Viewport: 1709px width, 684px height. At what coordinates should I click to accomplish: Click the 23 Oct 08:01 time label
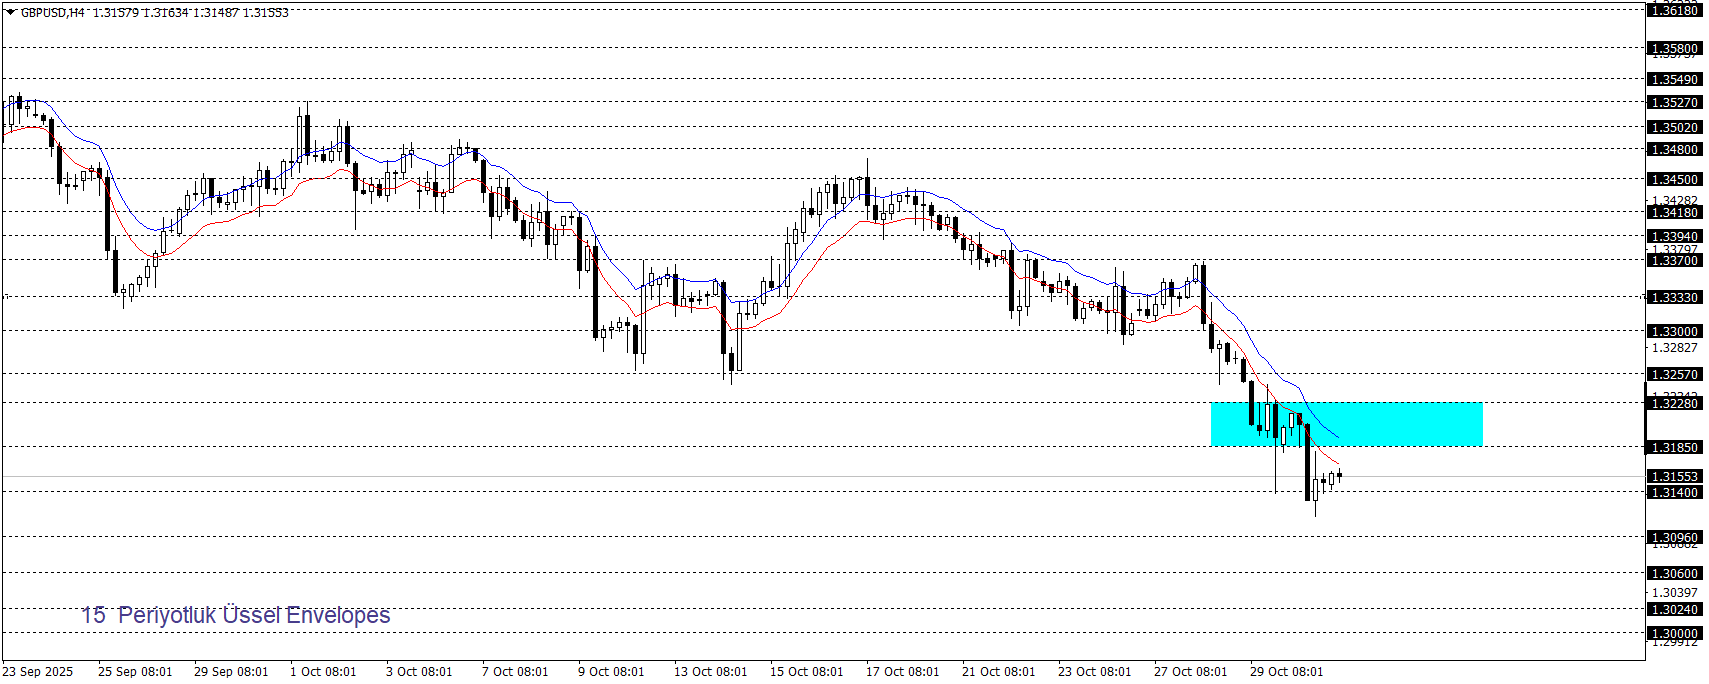click(x=1094, y=671)
